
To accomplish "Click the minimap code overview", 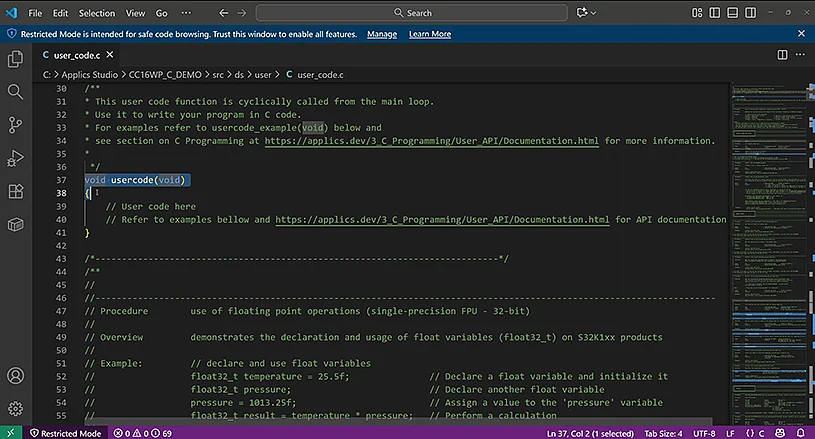I will [x=769, y=254].
